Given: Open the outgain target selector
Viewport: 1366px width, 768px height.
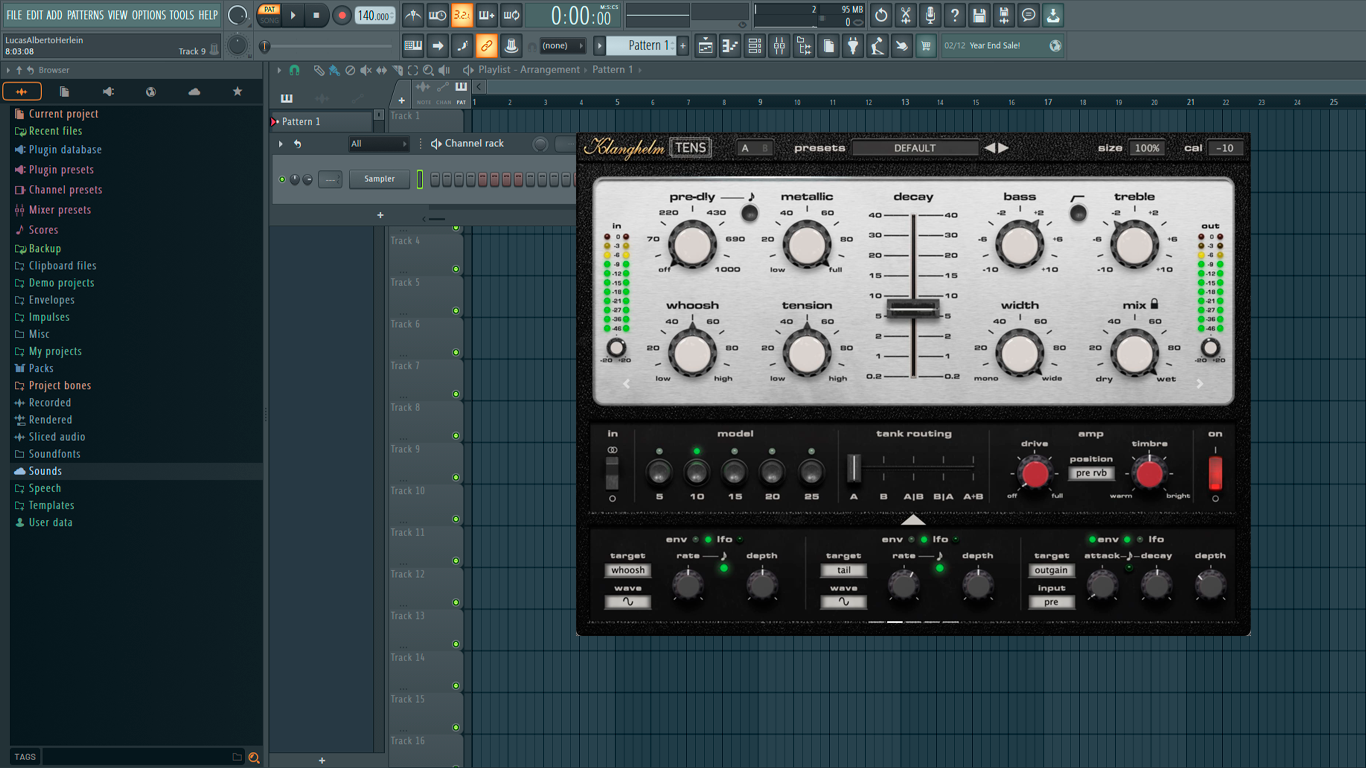Looking at the screenshot, I should tap(1051, 570).
